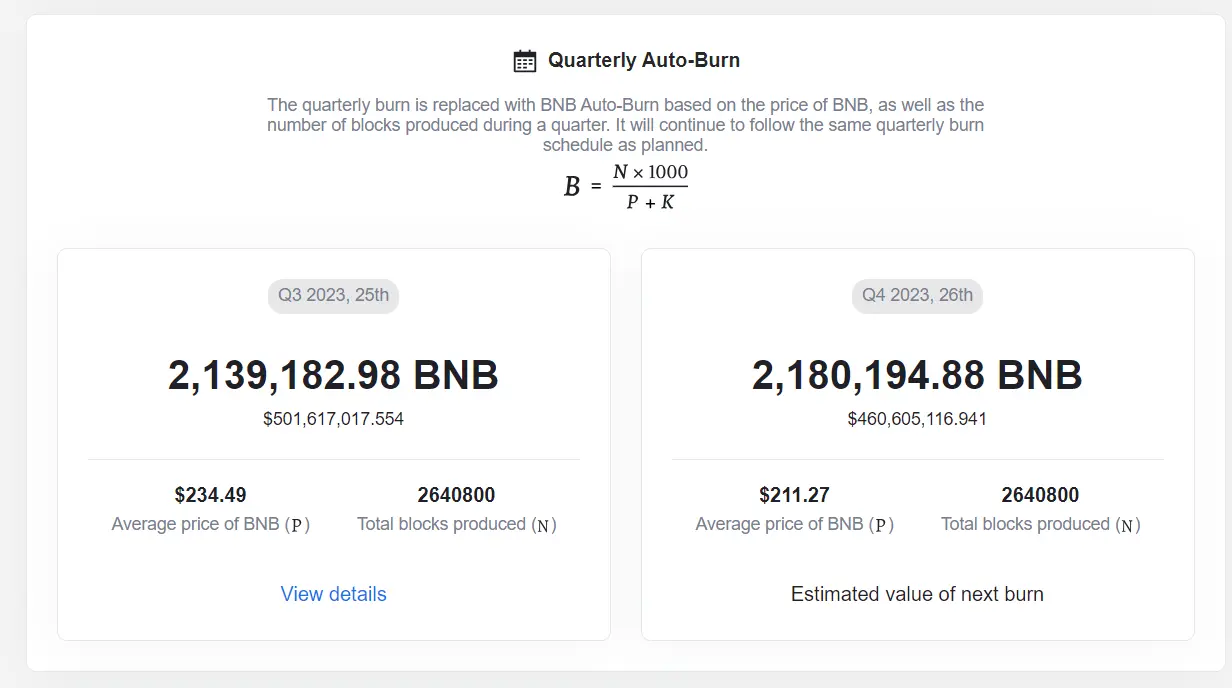Click the Q4 2023, 26th badge
1232x688 pixels.
(917, 296)
